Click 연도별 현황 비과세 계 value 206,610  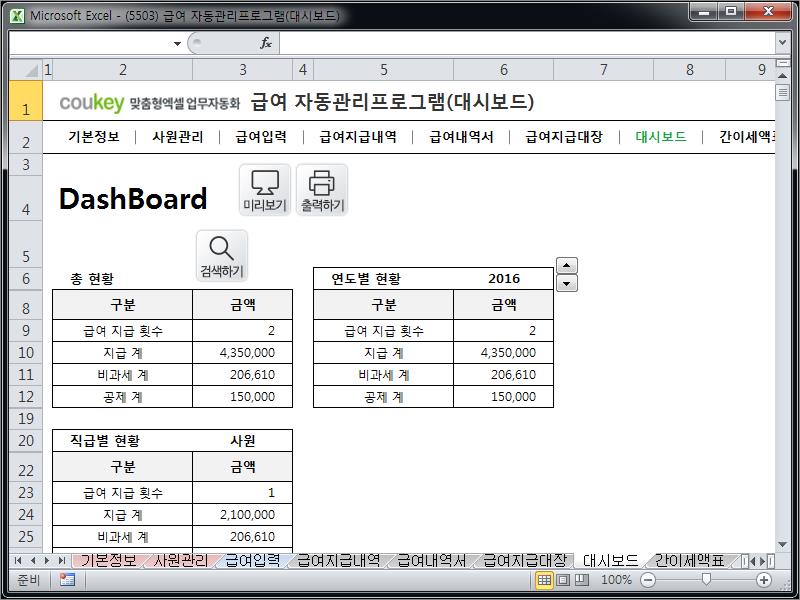[504, 374]
